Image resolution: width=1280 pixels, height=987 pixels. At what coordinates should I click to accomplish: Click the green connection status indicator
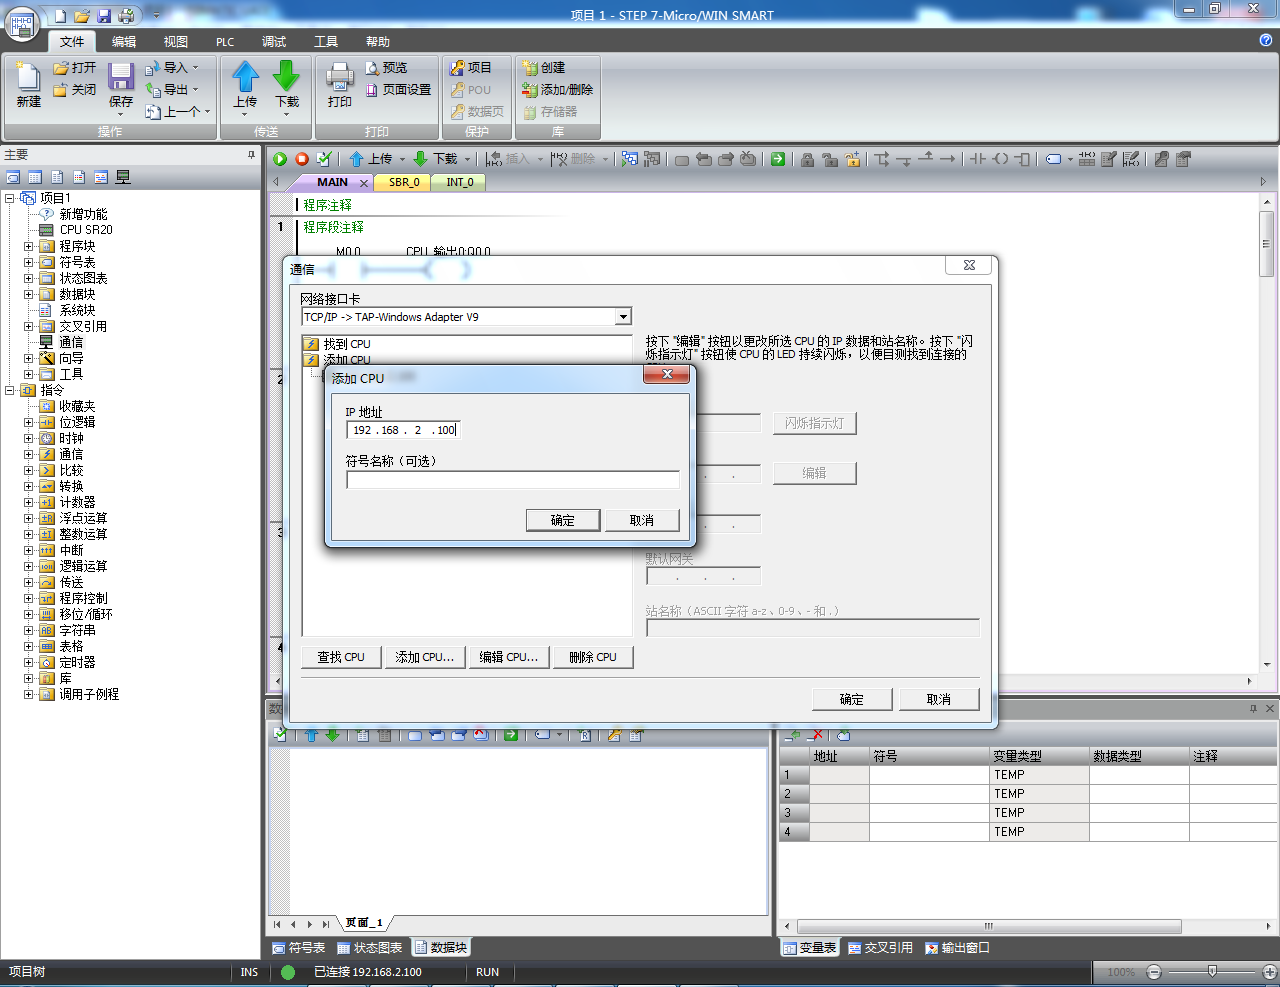tap(288, 972)
